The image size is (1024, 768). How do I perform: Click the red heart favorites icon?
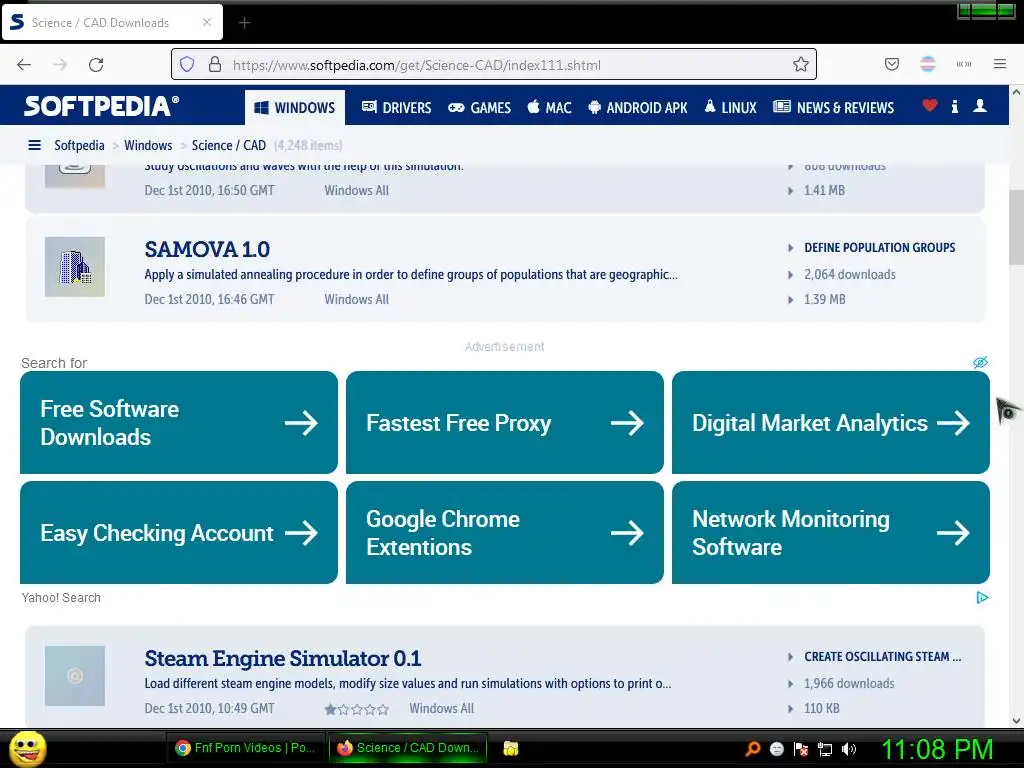[x=930, y=106]
